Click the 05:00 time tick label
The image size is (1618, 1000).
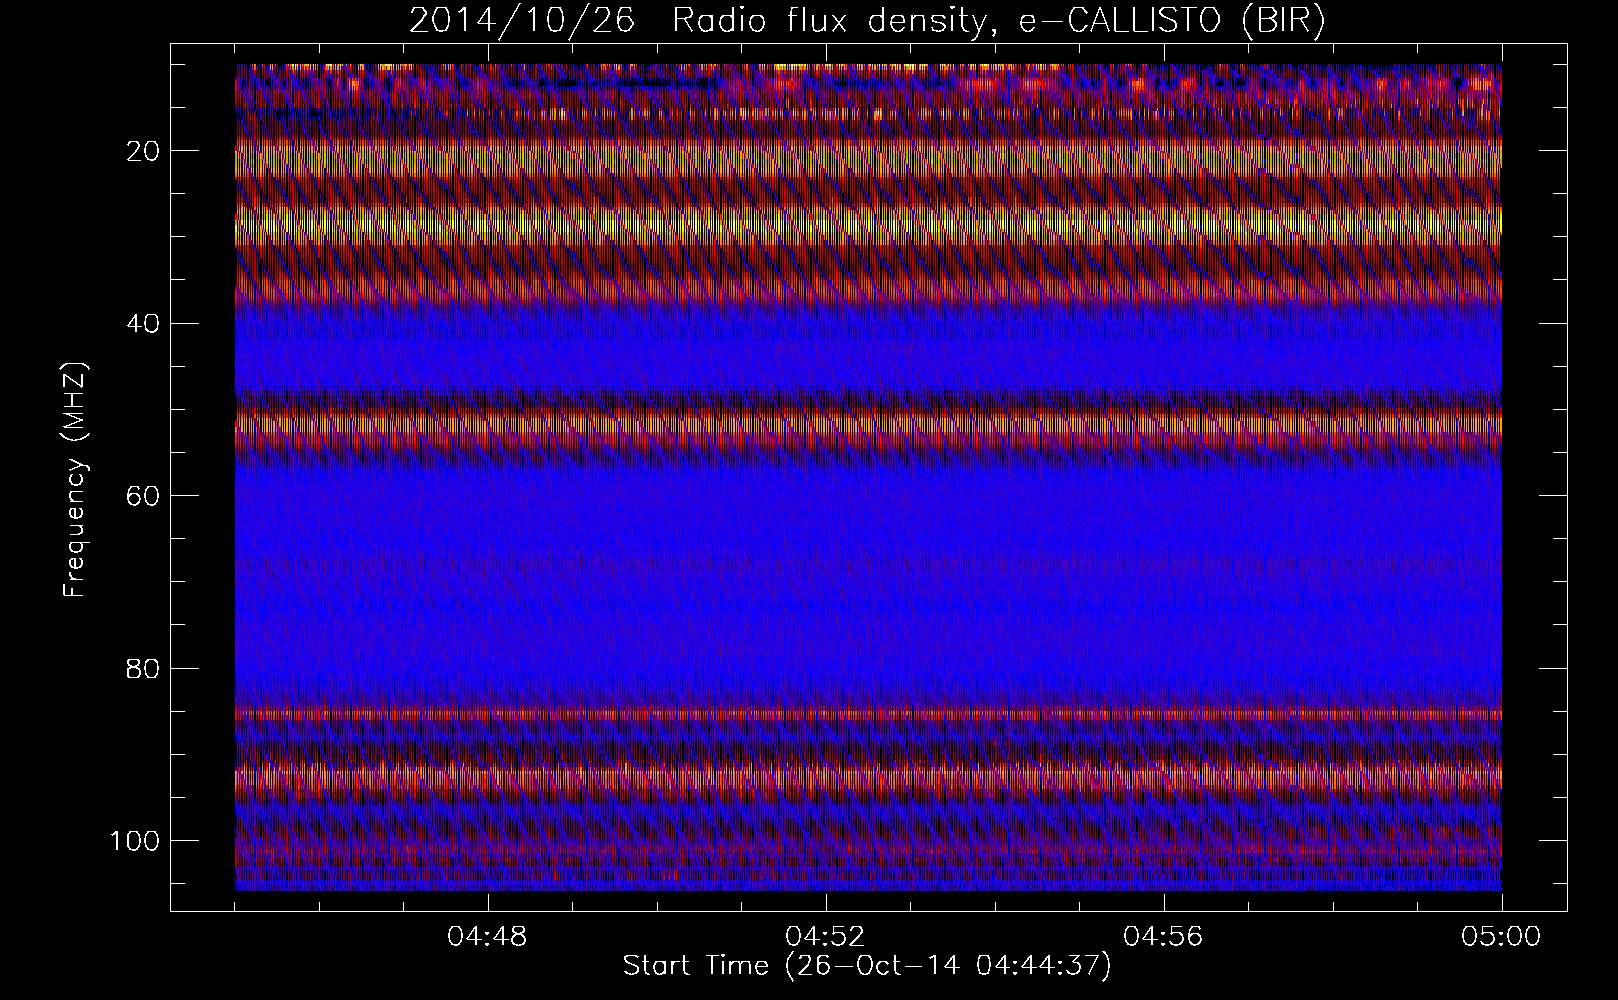tap(1501, 937)
